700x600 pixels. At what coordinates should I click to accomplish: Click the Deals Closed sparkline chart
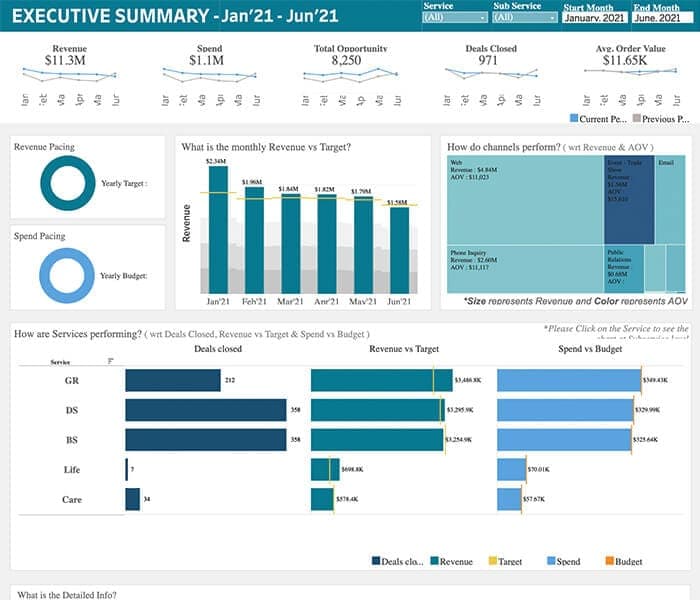(491, 74)
